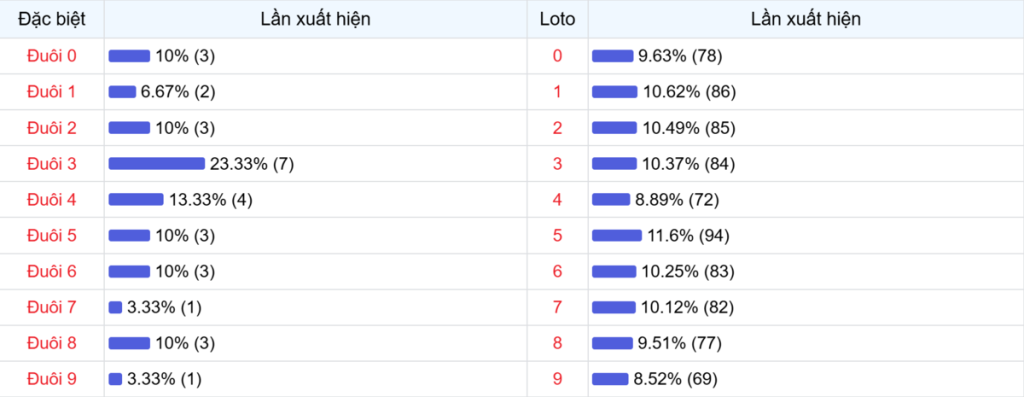The height and width of the screenshot is (397, 1024).
Task: Click the Đuôi 9 label
Action: (x=52, y=379)
